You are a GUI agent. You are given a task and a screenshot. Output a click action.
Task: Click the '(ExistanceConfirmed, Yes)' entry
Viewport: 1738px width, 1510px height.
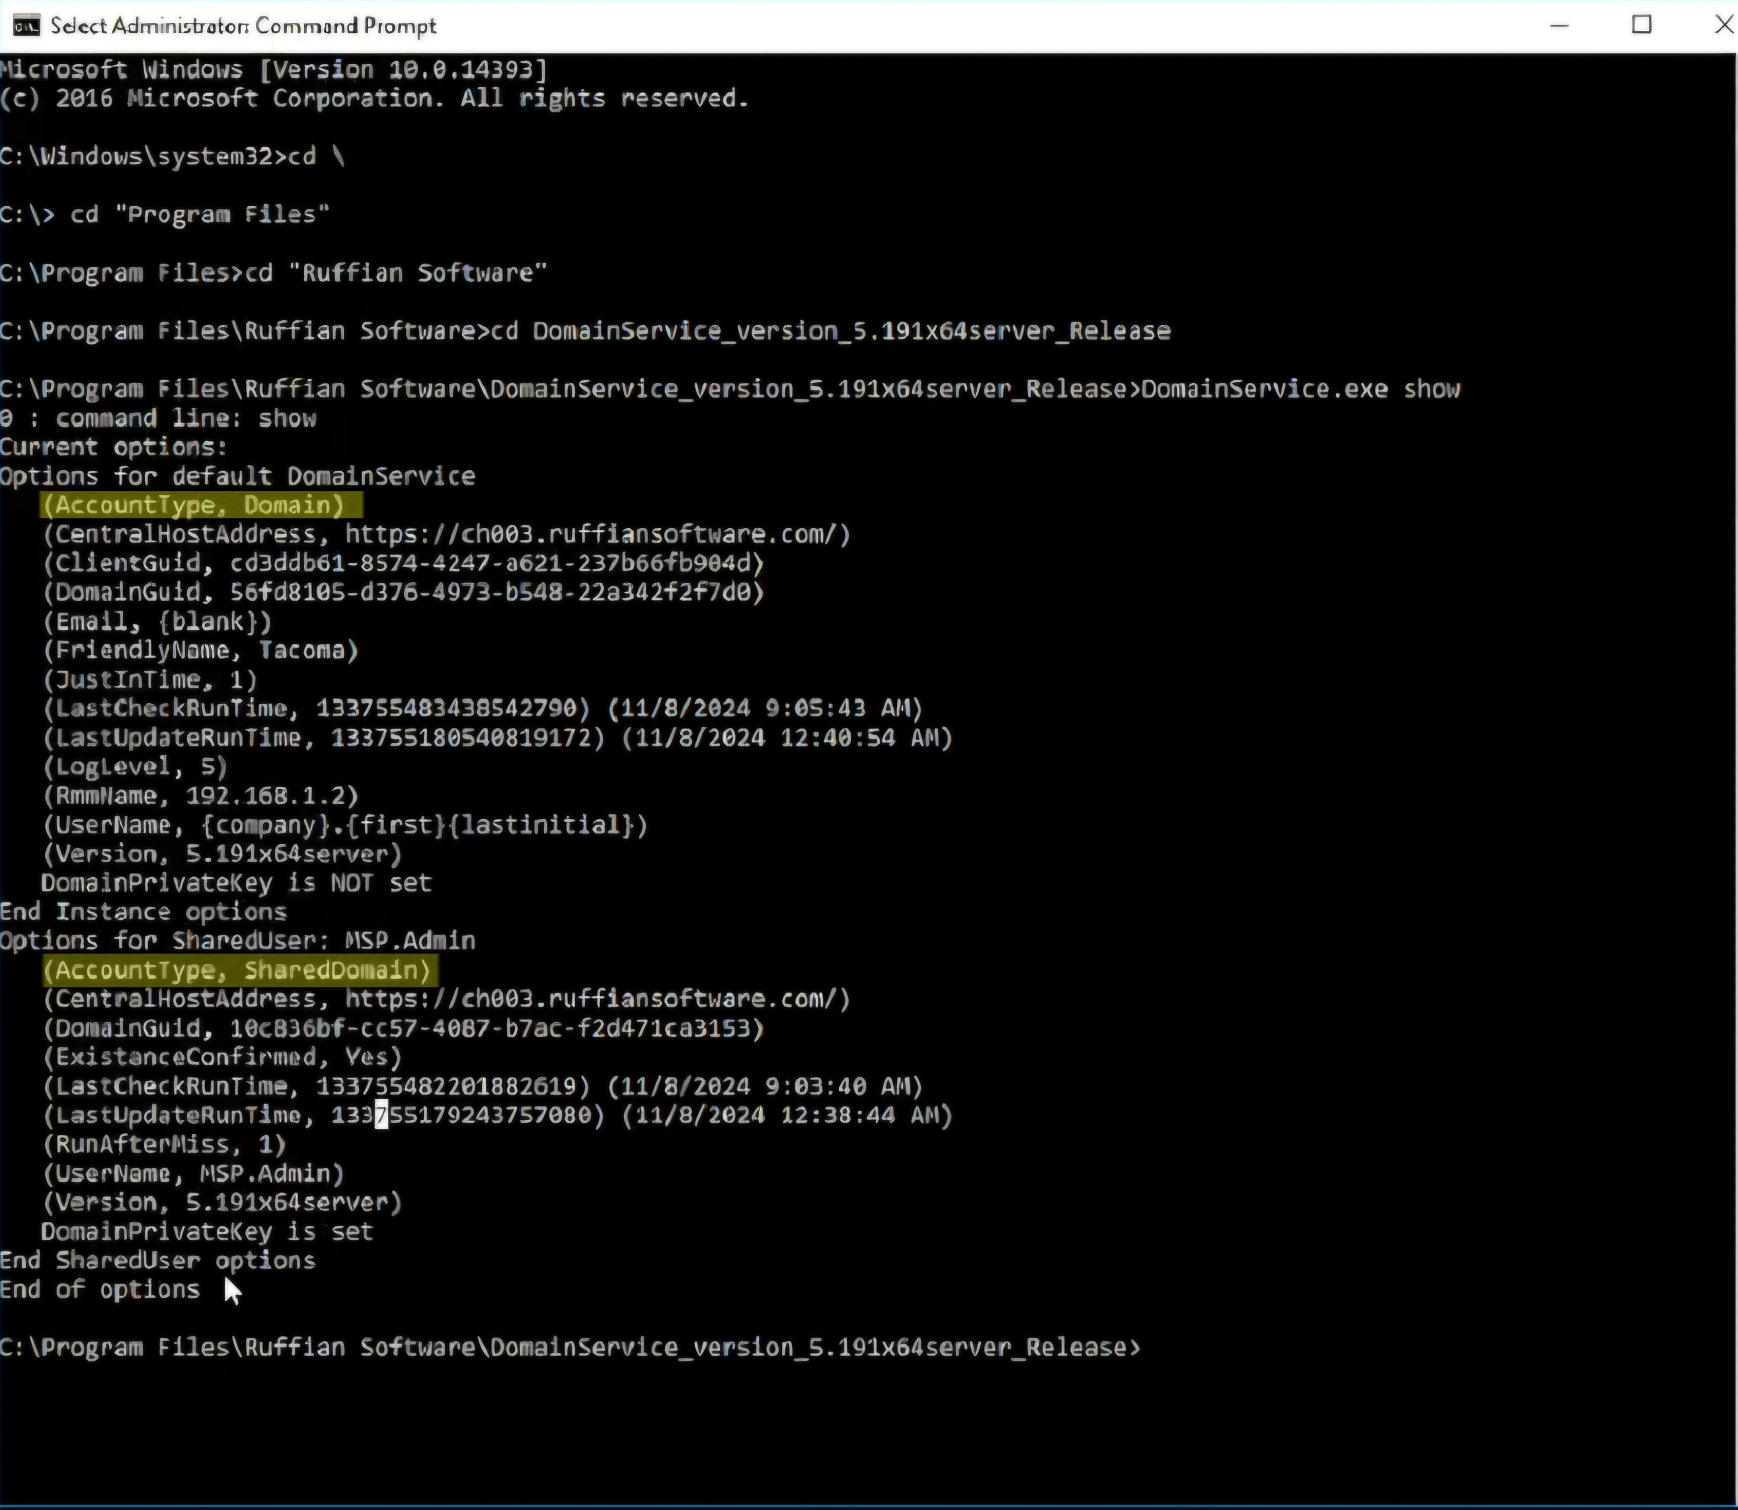tap(222, 1057)
